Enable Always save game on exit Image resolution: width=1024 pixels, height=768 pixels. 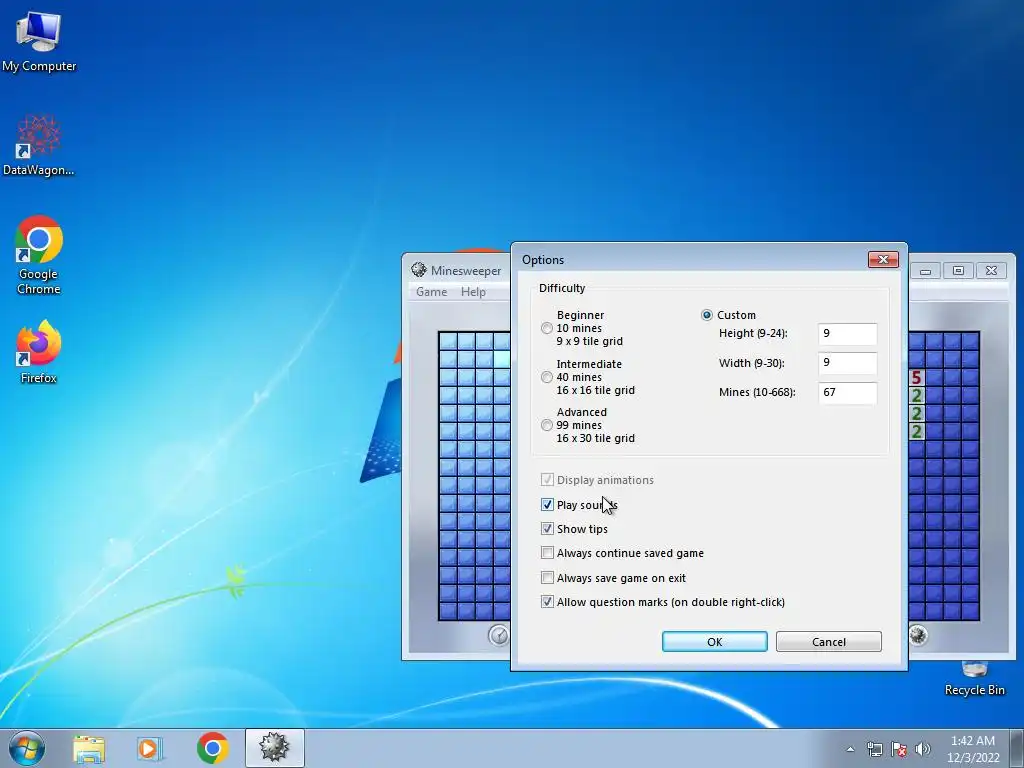point(547,577)
